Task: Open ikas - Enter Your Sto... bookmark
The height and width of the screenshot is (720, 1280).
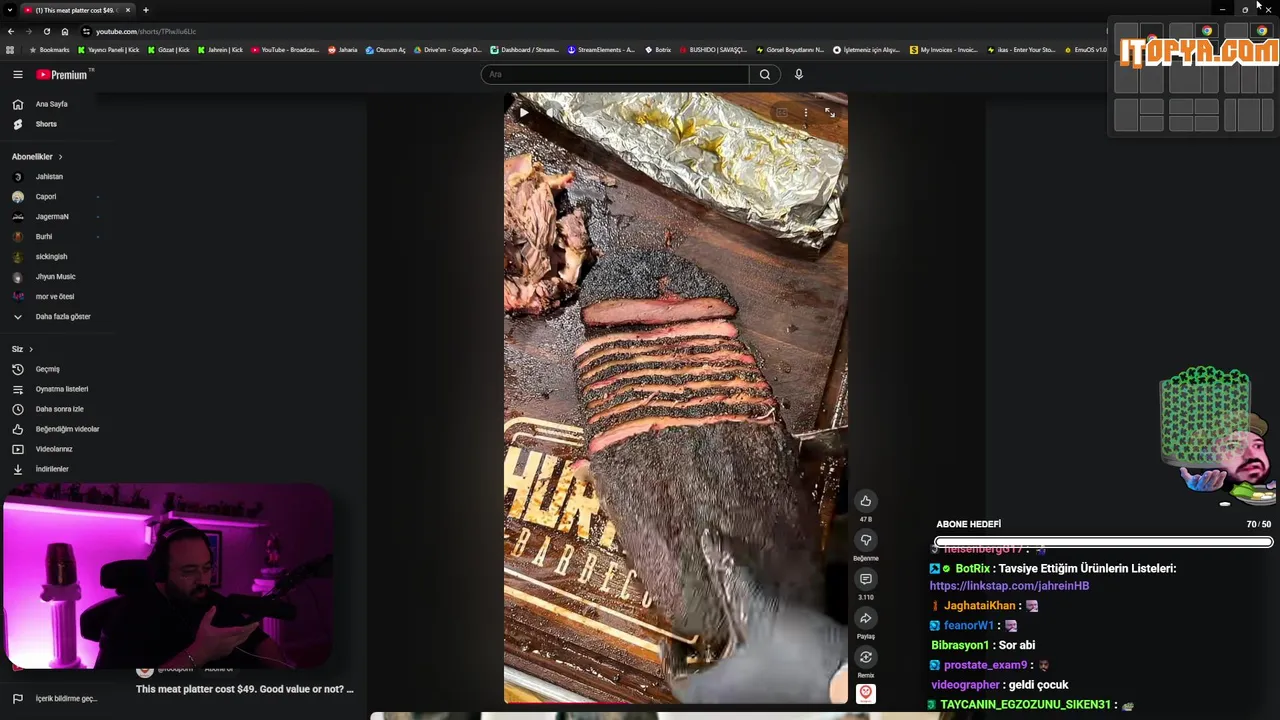Action: (1021, 50)
